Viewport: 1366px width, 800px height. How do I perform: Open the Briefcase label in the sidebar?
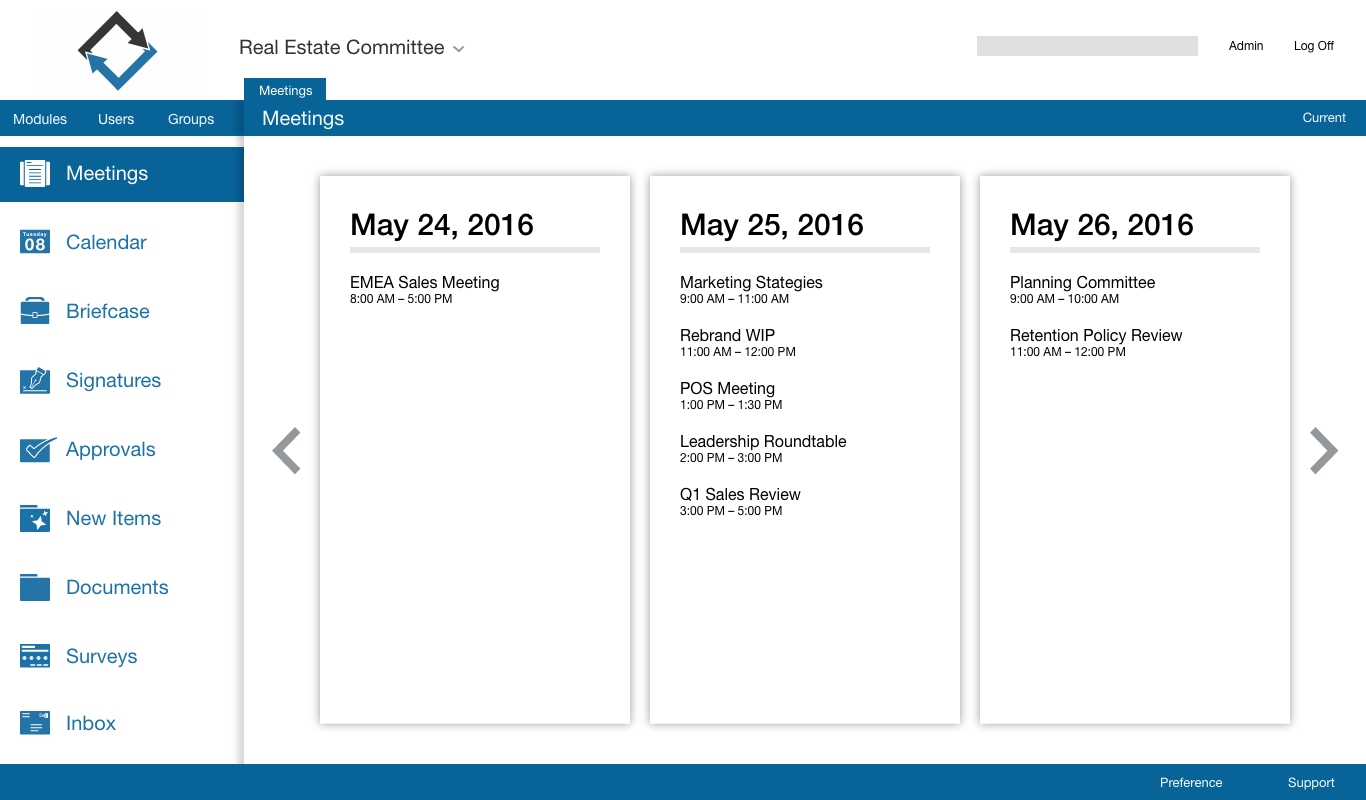coord(108,311)
